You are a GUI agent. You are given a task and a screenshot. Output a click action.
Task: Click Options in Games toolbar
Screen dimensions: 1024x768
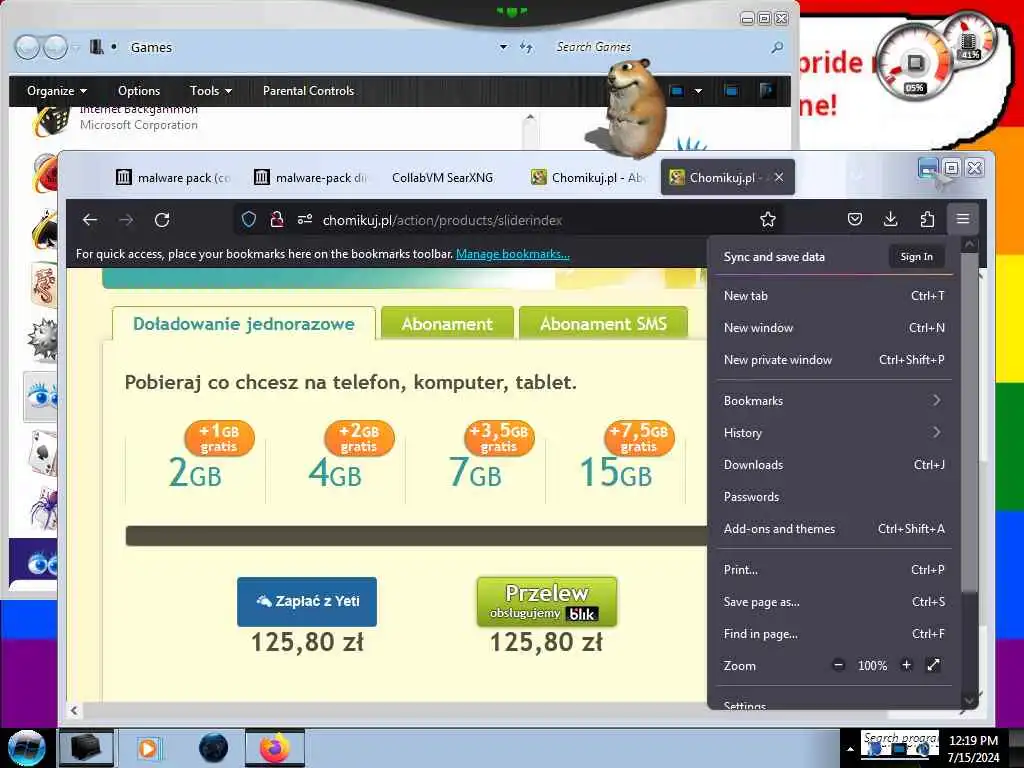pos(139,91)
